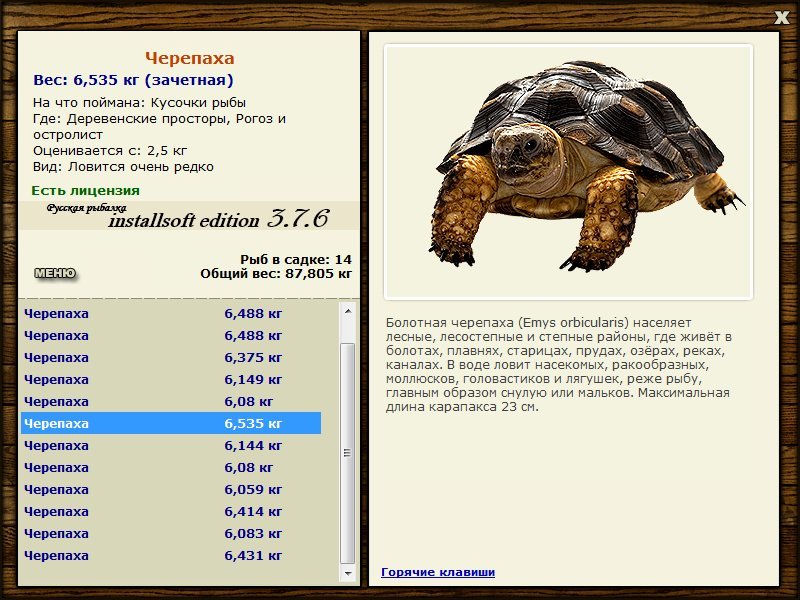The image size is (800, 600).
Task: Select the Черепаха 6,375 кг entry
Action: pos(171,357)
